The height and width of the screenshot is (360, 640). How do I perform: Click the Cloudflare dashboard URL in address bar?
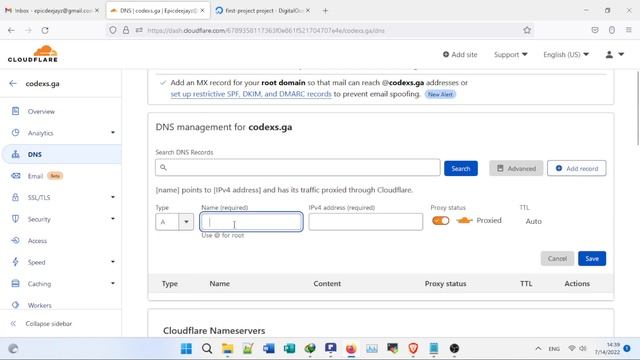coord(266,31)
